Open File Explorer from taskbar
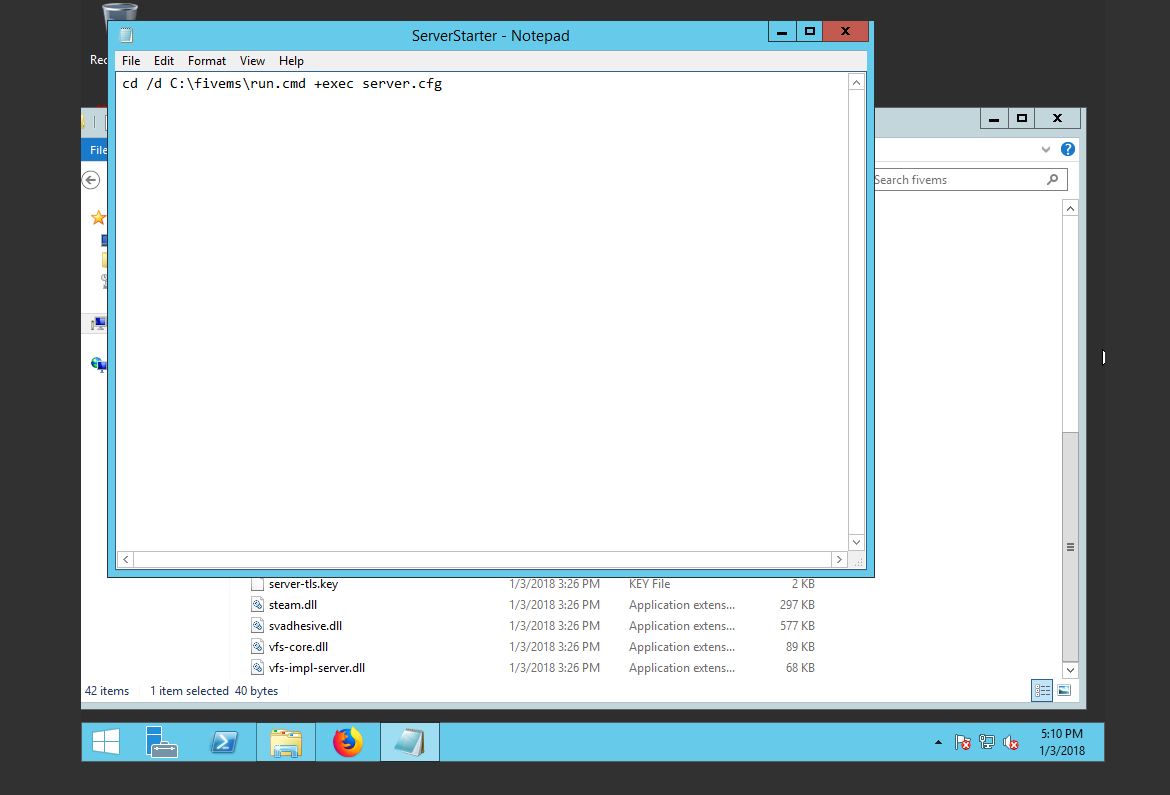The height and width of the screenshot is (795, 1170). pyautogui.click(x=286, y=742)
